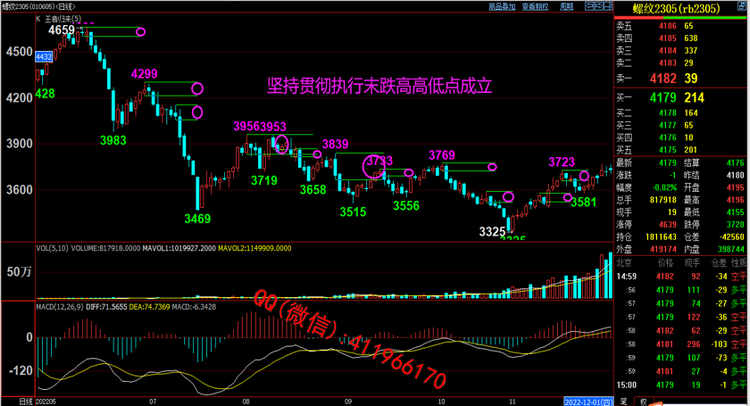Click the 买五 4175 bid row
Viewport: 750px width, 406px height.
(x=681, y=150)
